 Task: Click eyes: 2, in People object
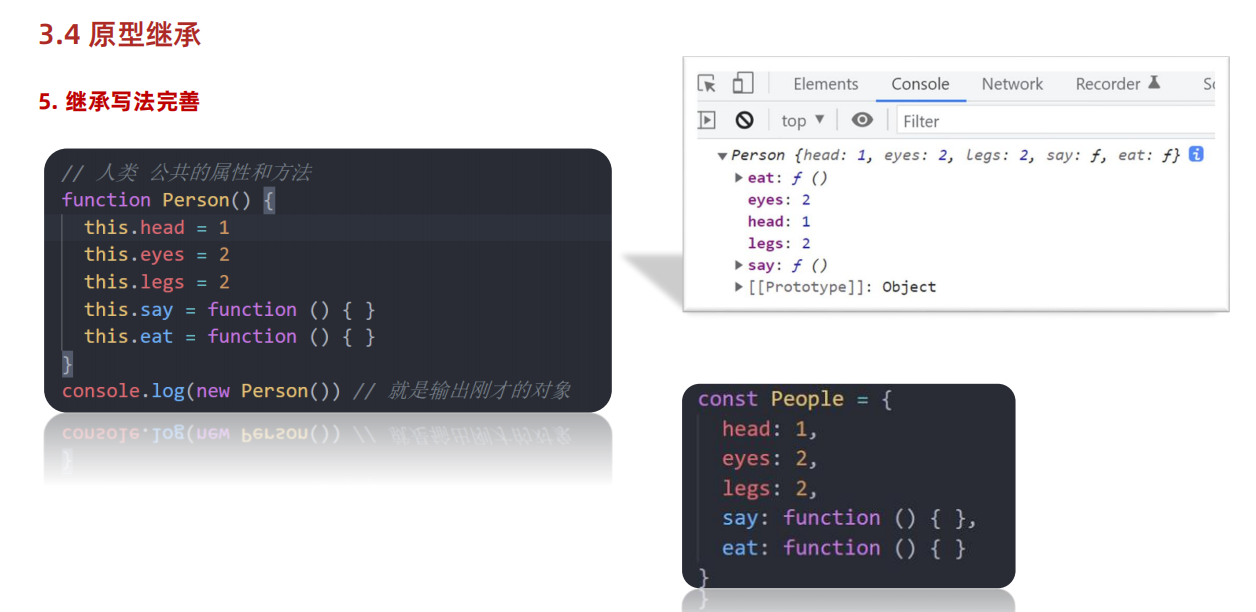(770, 459)
